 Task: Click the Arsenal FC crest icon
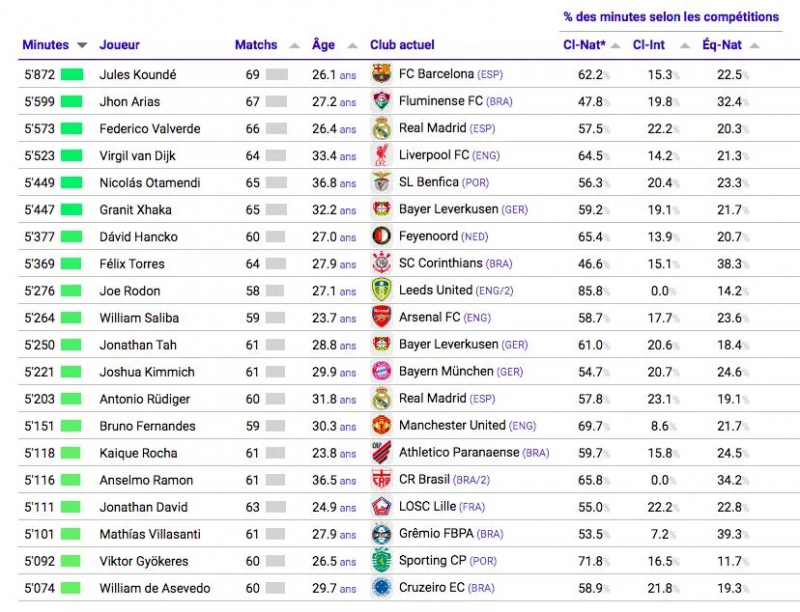tap(381, 318)
